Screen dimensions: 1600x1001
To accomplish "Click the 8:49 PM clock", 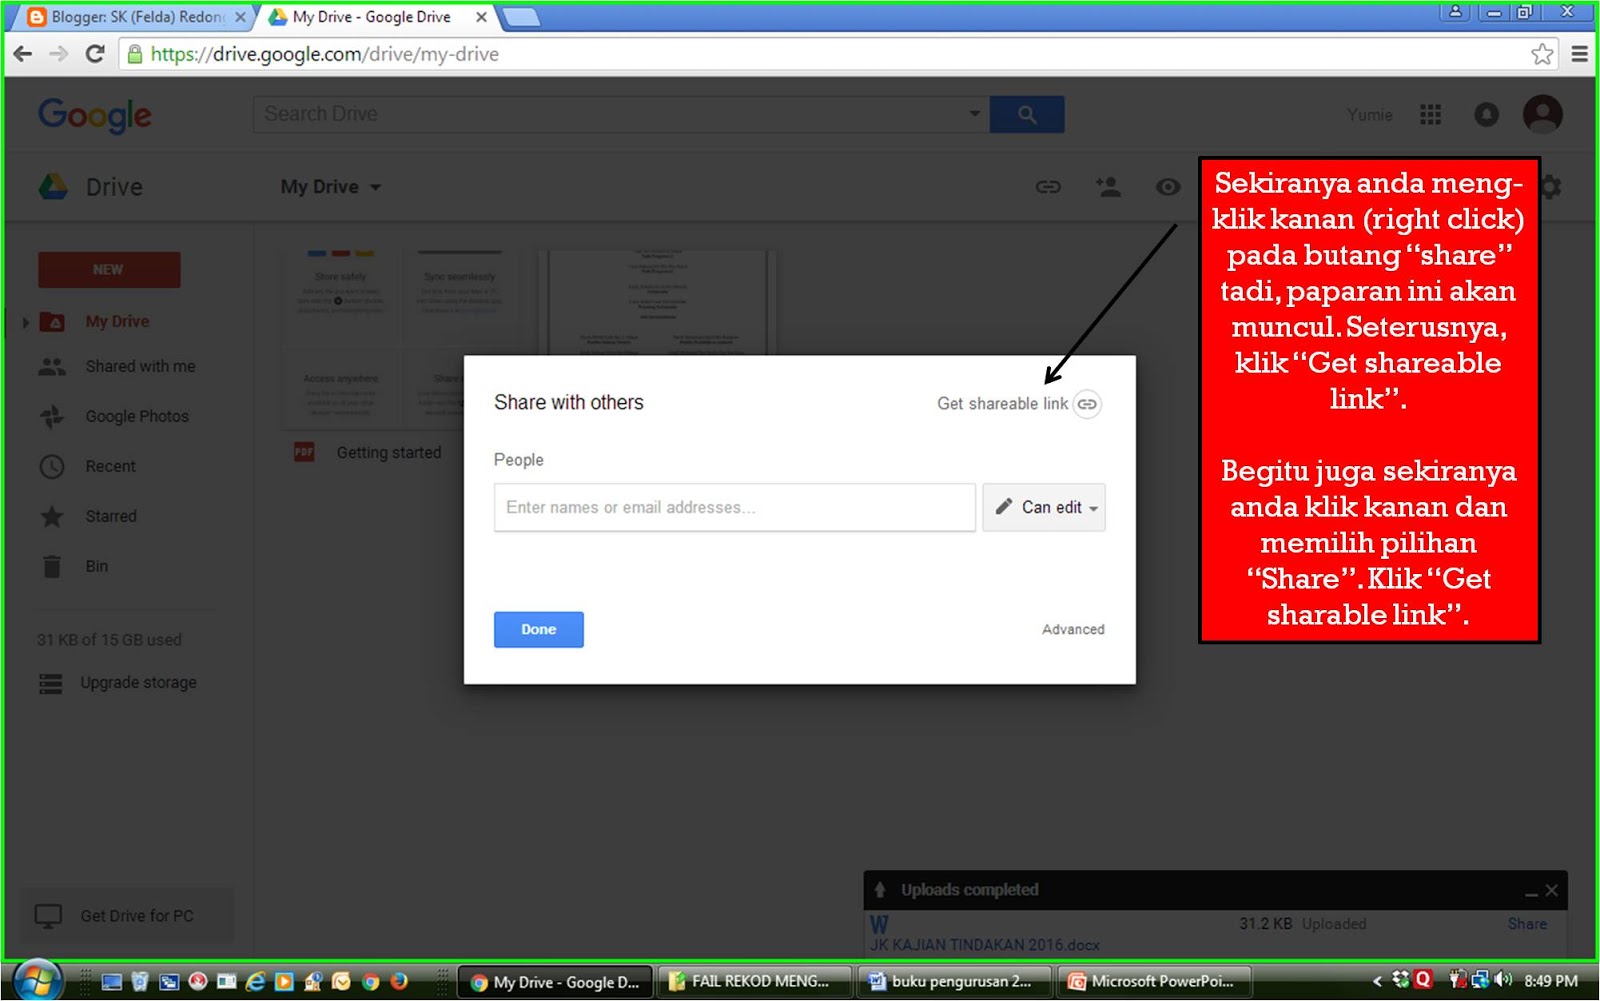I will tap(1551, 981).
